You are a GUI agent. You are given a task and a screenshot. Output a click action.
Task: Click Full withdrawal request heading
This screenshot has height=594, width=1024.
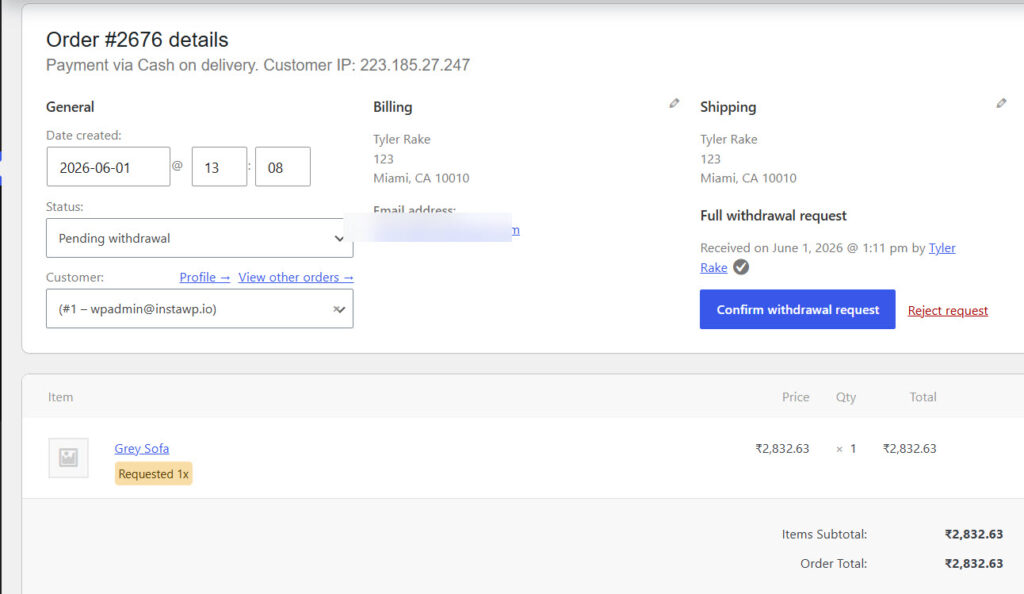pos(773,215)
